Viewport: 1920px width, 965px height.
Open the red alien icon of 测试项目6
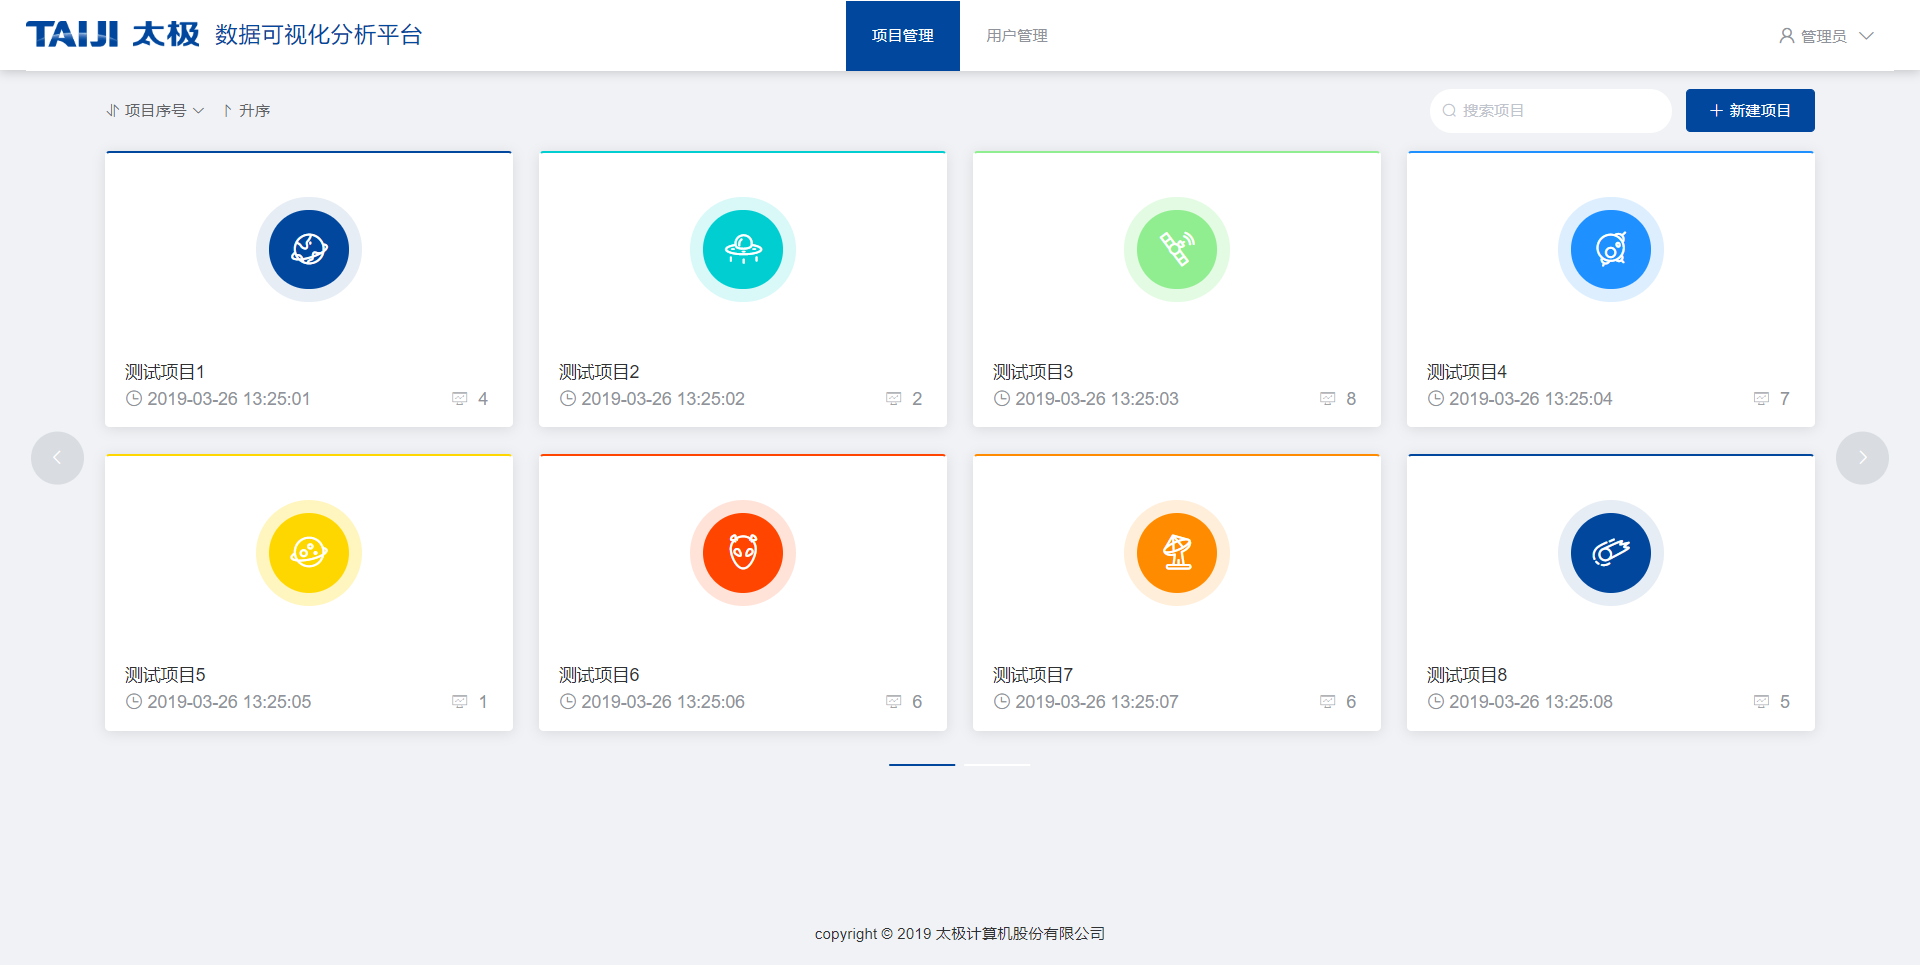click(x=743, y=552)
